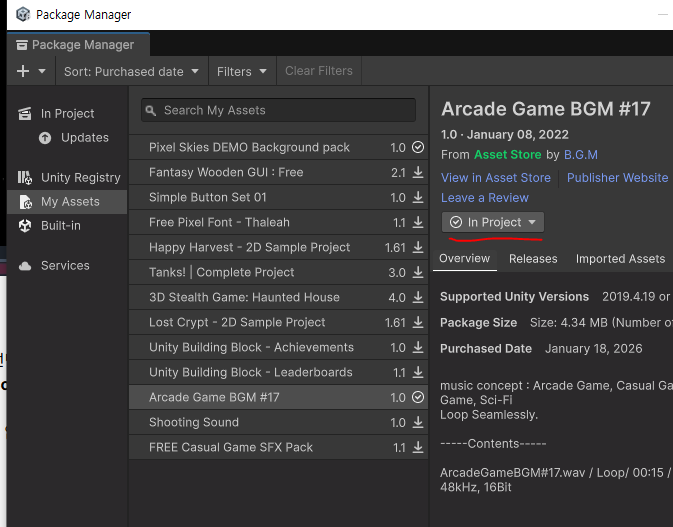Select Services in the sidebar

click(x=67, y=266)
